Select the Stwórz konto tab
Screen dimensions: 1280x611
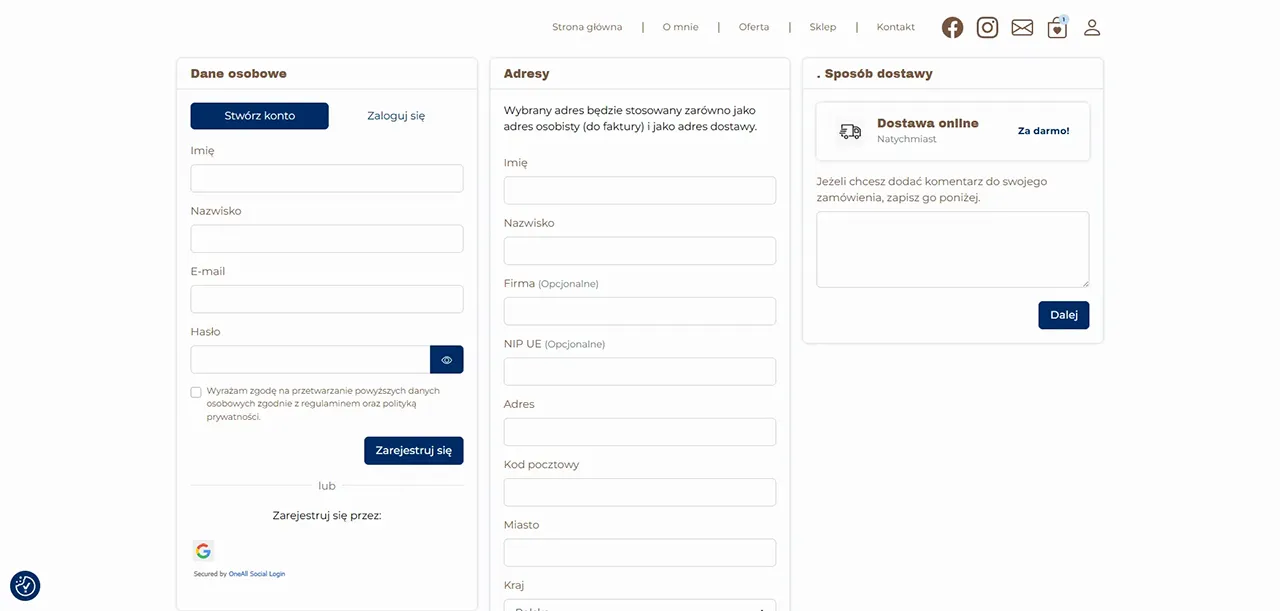tap(259, 116)
